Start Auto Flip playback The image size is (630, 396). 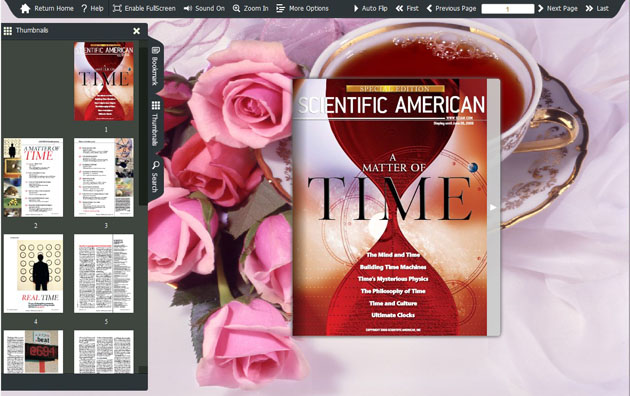370,8
